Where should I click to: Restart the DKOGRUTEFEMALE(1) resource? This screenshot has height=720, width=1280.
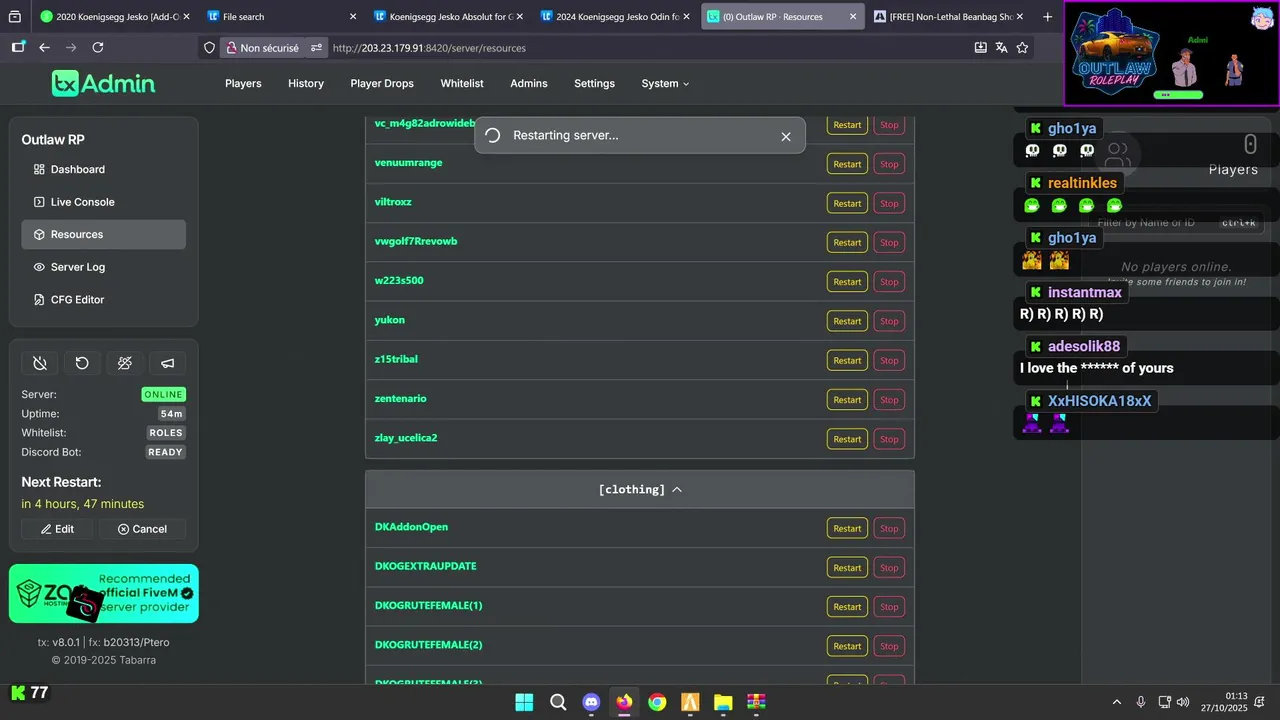(847, 607)
